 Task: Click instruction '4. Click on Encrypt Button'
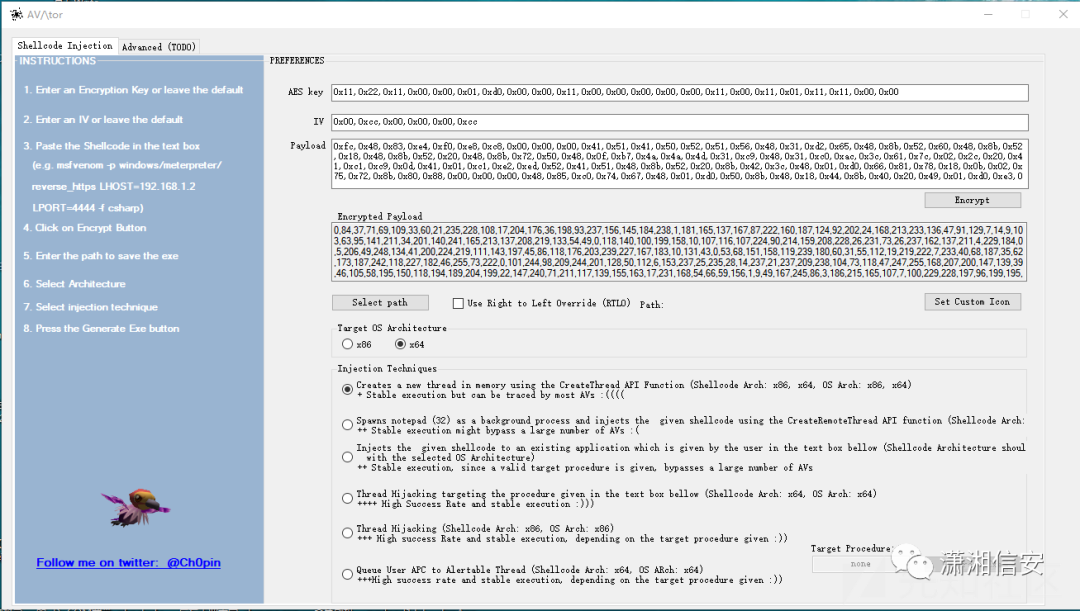point(85,228)
